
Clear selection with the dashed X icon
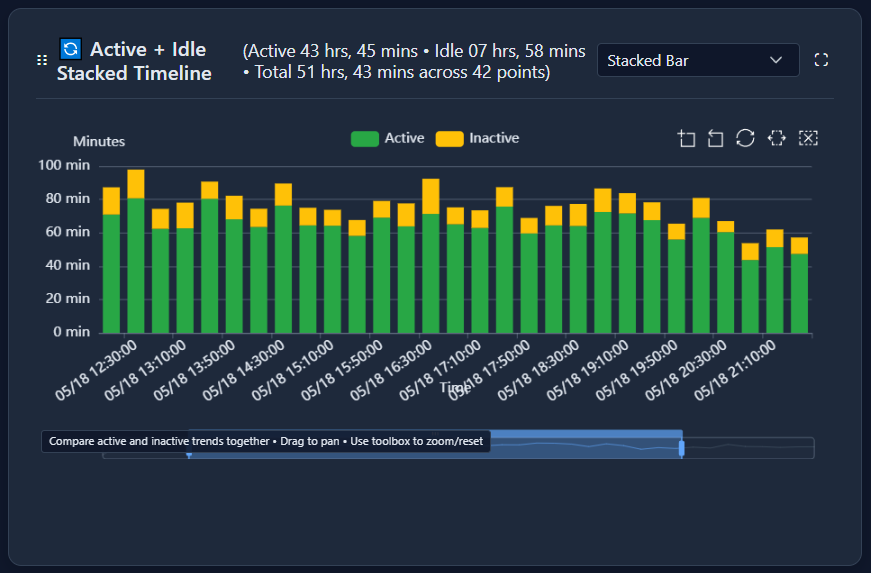click(808, 138)
